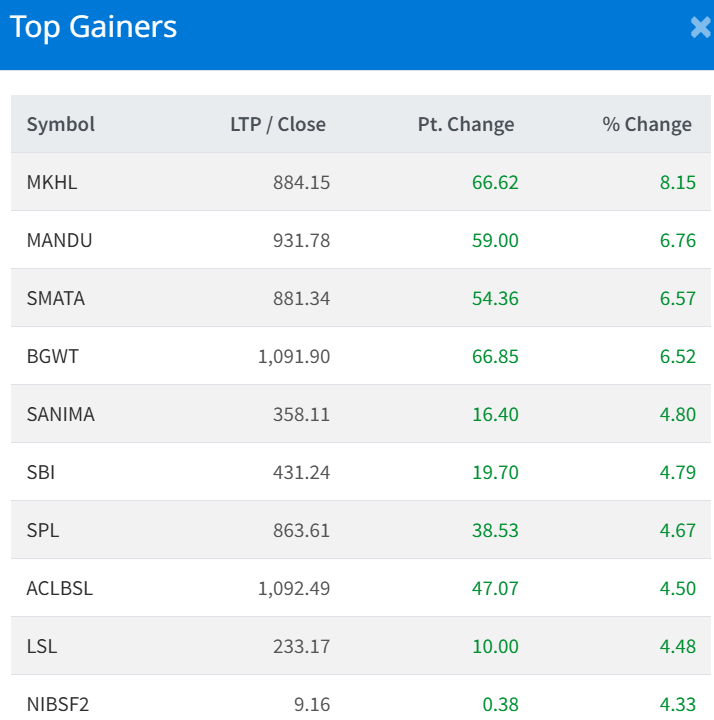Open the MKHL stock symbol
Image resolution: width=714 pixels, height=720 pixels.
(52, 183)
